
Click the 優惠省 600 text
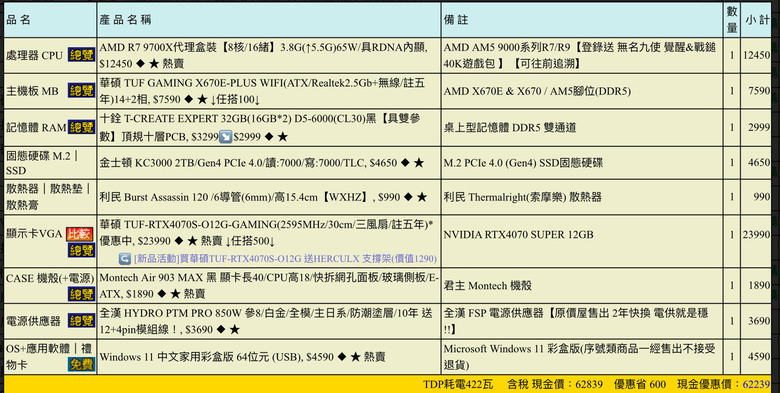pyautogui.click(x=639, y=384)
